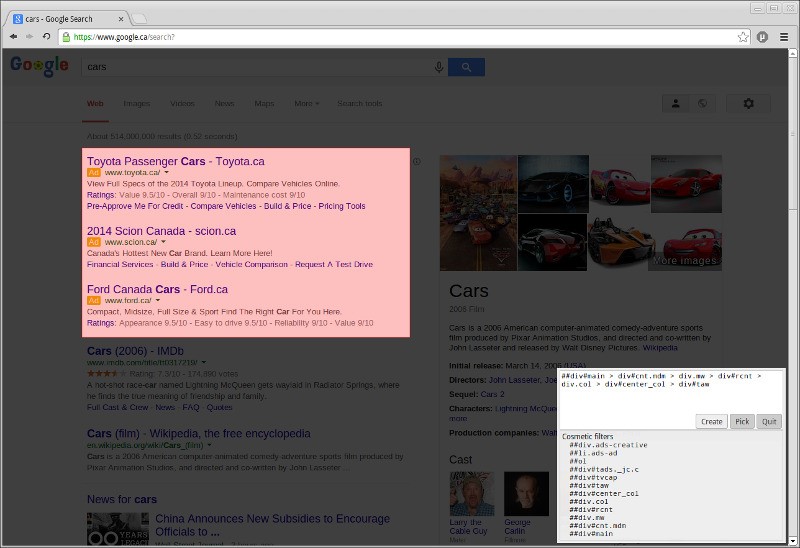Expand dropdown arrow beside www.scion.ca
Screen dimensions: 800x548
(163, 242)
